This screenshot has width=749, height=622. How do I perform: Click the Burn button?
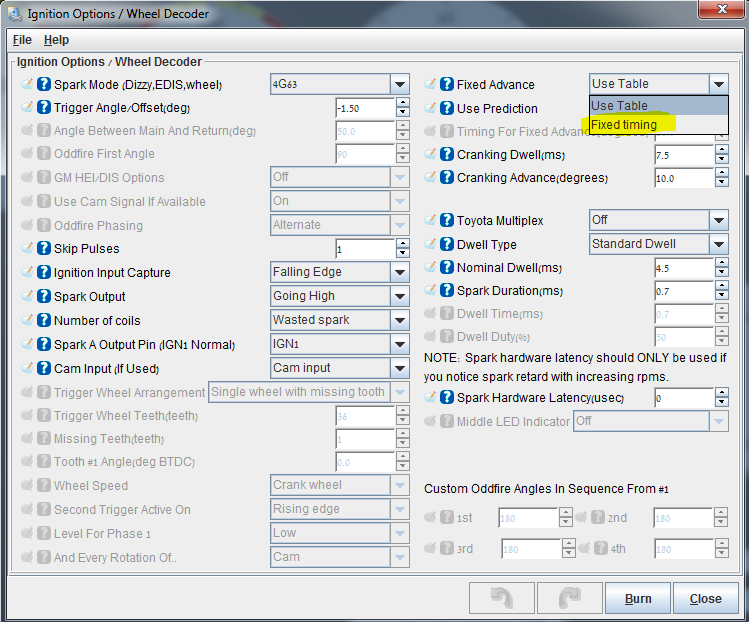[x=638, y=598]
